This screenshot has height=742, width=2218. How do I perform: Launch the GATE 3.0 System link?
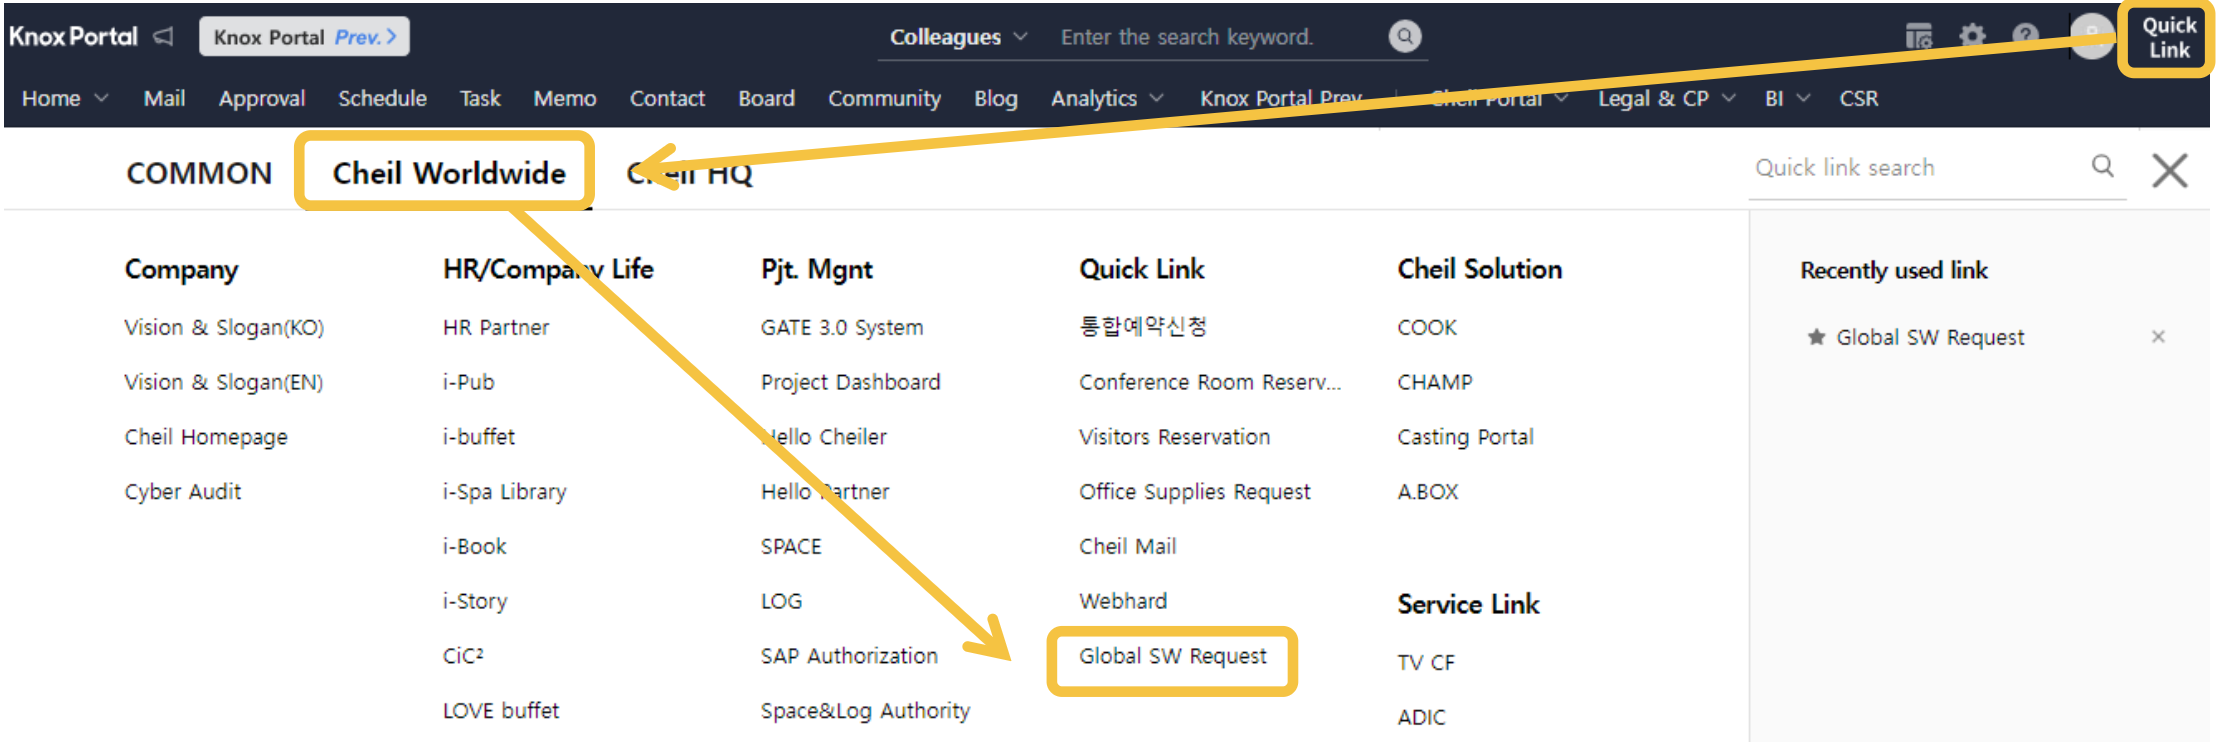842,328
